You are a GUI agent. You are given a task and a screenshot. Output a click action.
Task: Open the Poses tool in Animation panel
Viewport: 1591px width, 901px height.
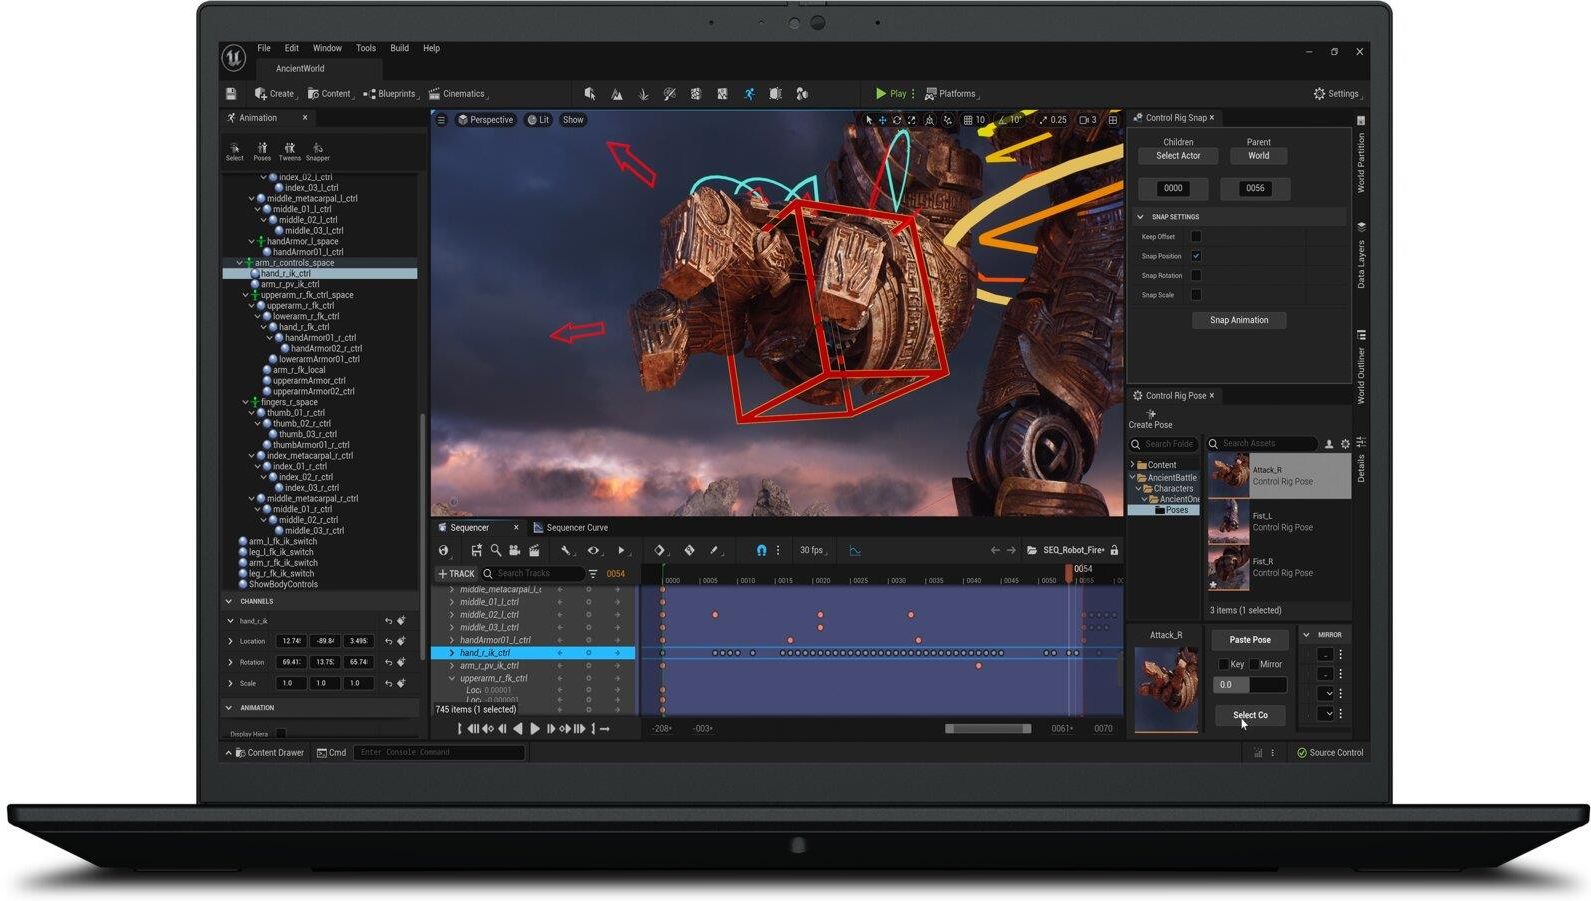262,151
